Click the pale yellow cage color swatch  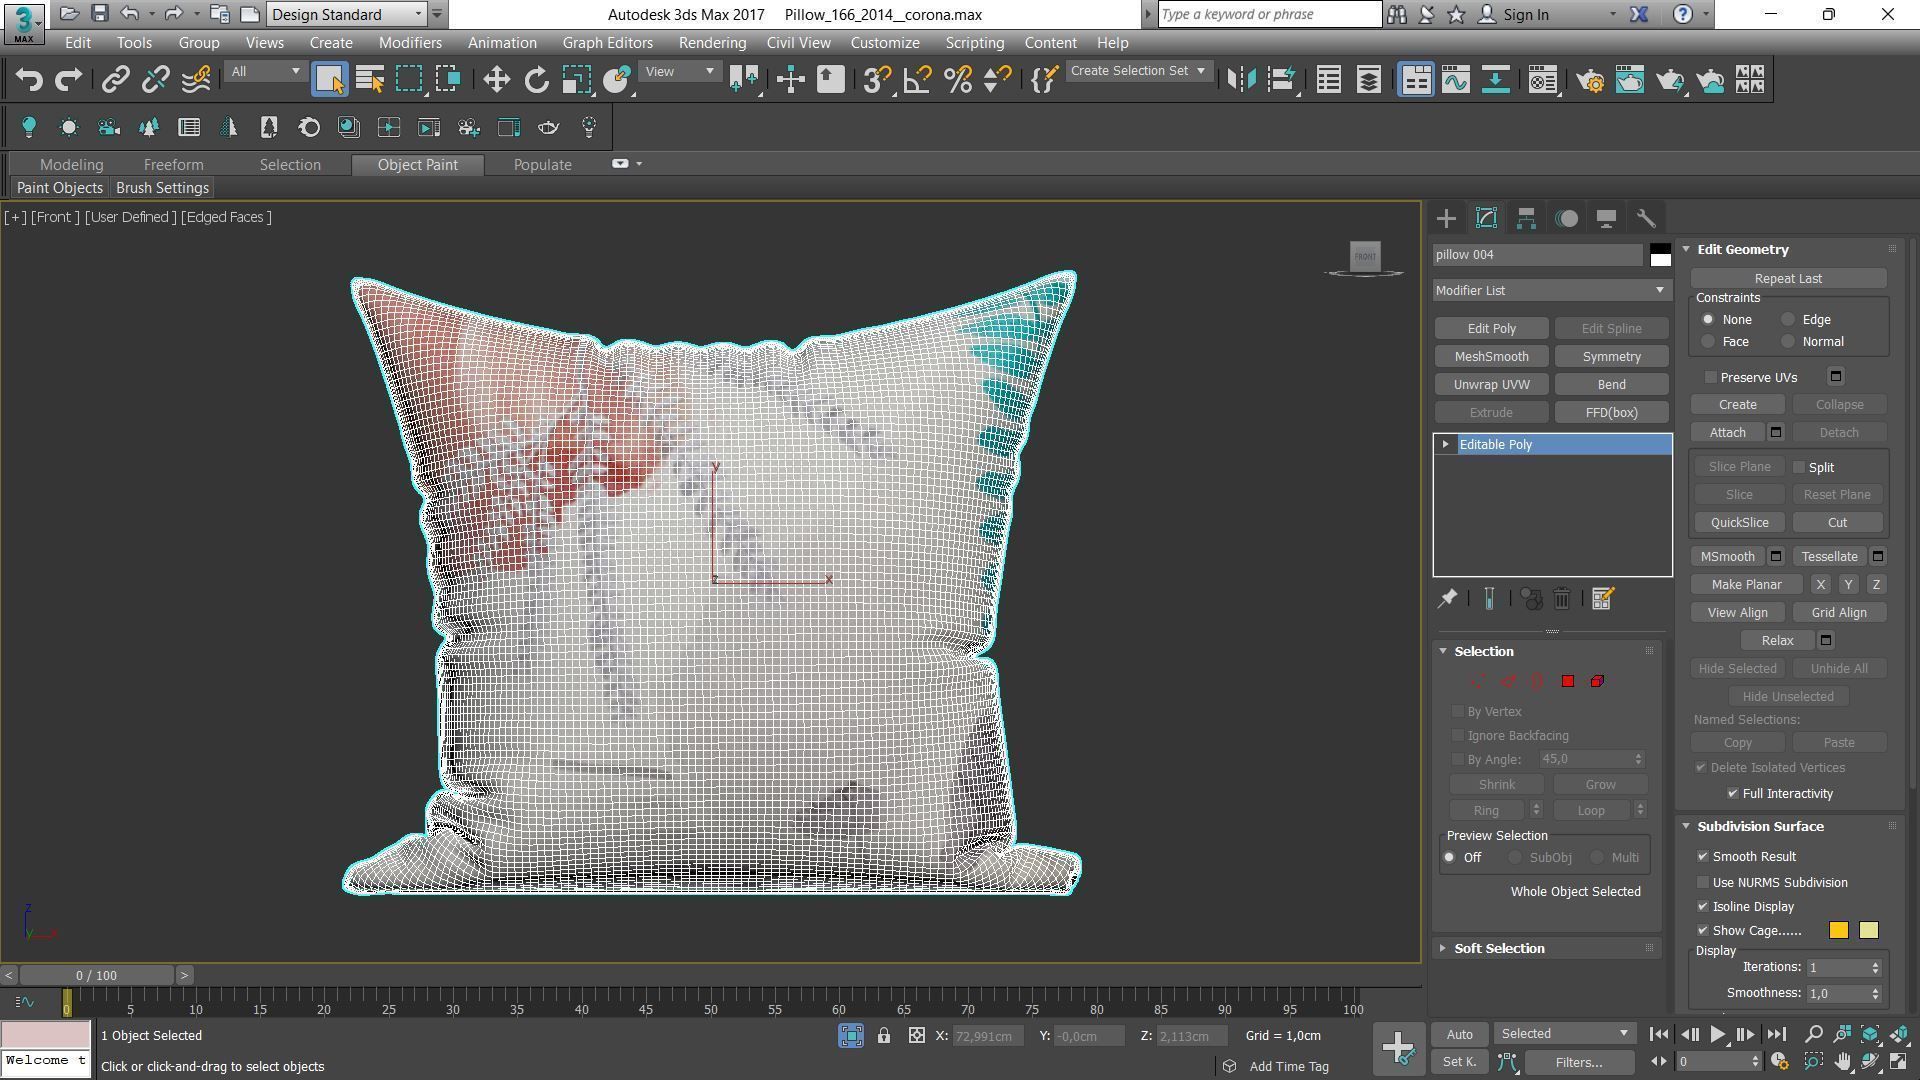click(1869, 931)
